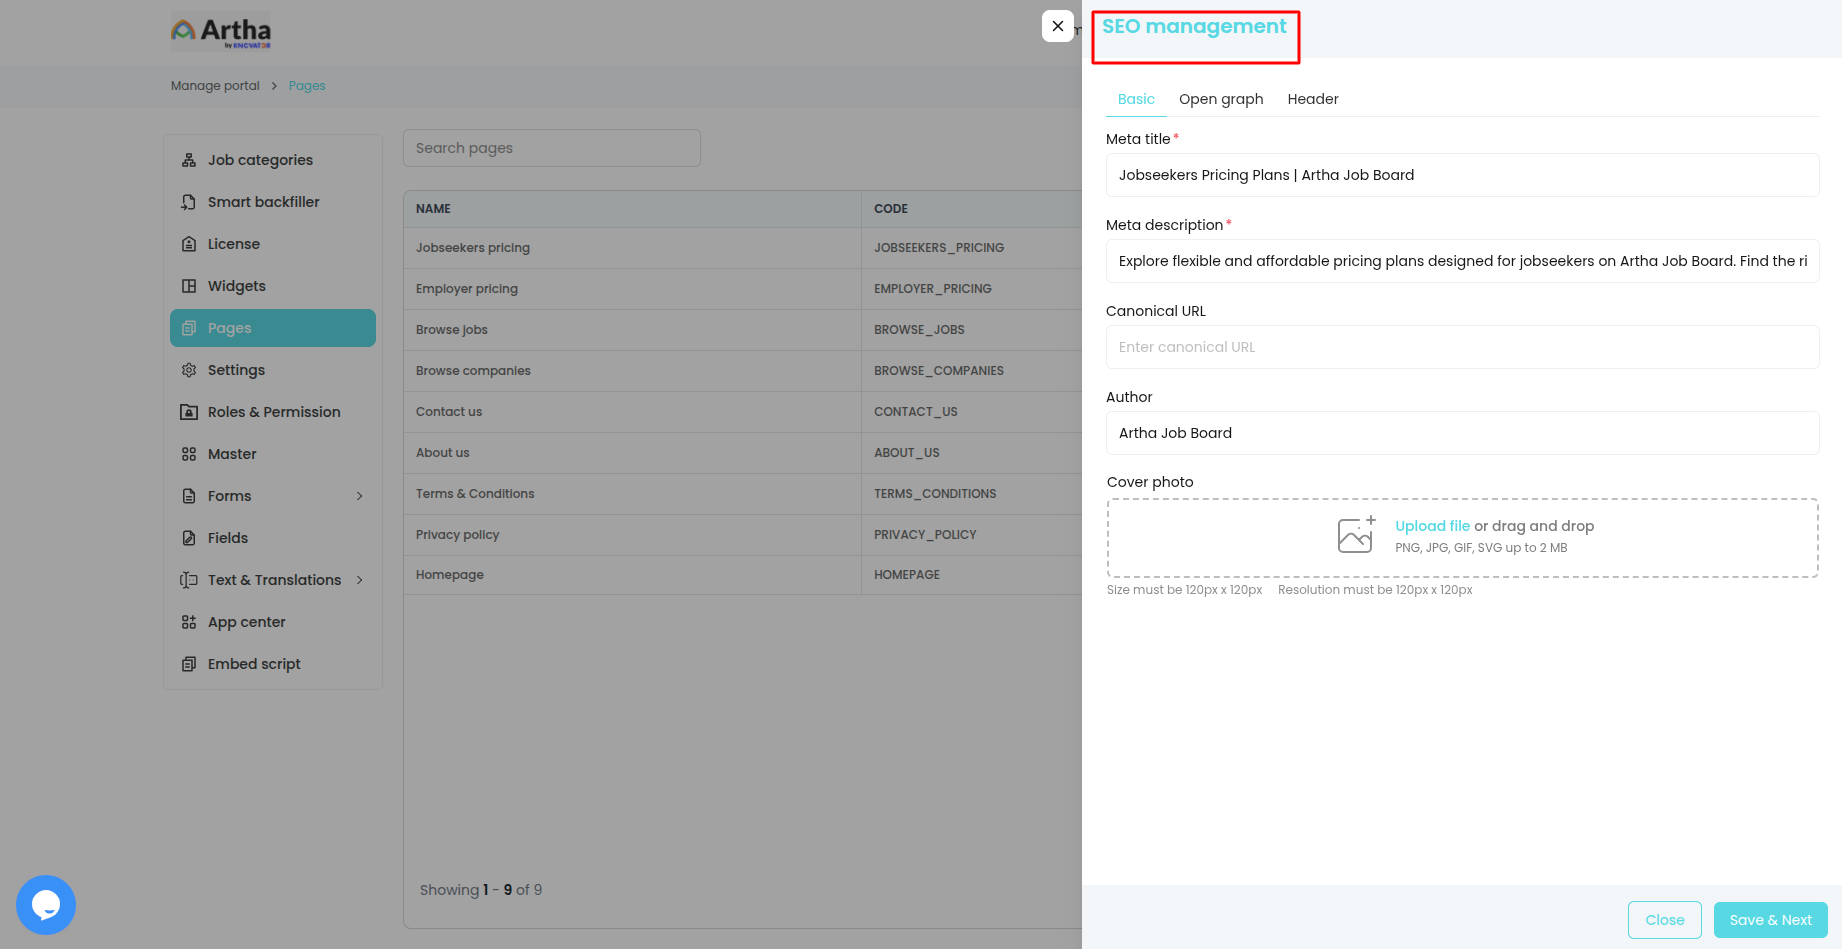Expand the Text & Translations chevron

click(360, 580)
